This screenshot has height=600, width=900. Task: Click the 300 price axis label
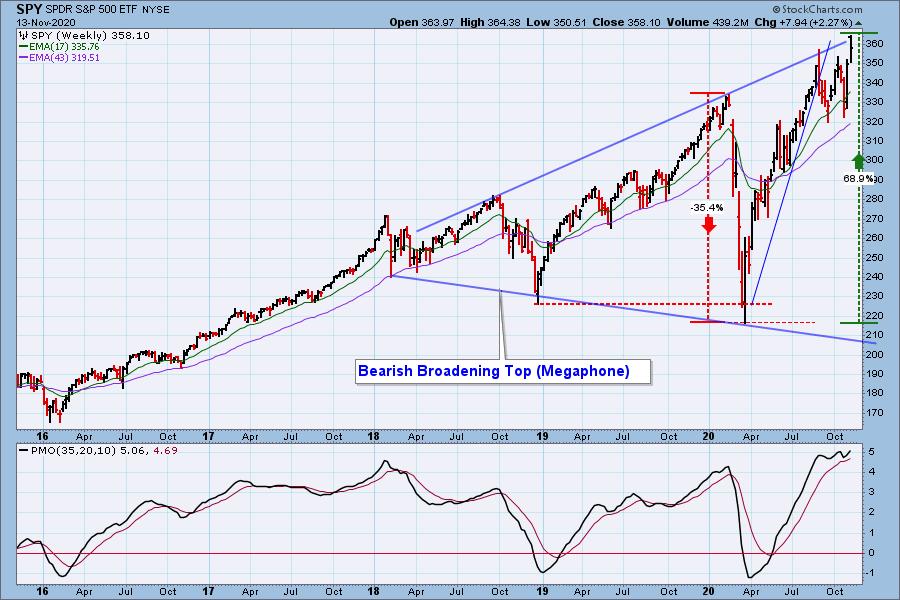[875, 160]
